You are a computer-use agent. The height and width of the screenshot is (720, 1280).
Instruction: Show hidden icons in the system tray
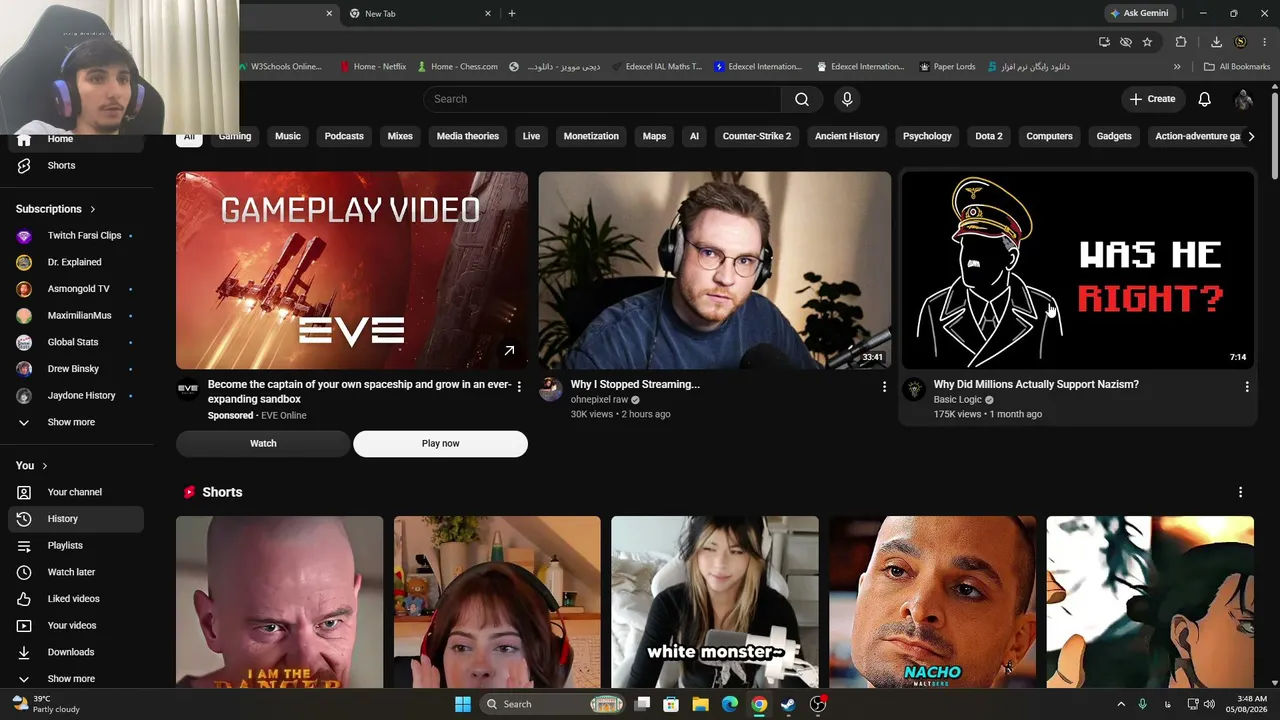point(1121,704)
